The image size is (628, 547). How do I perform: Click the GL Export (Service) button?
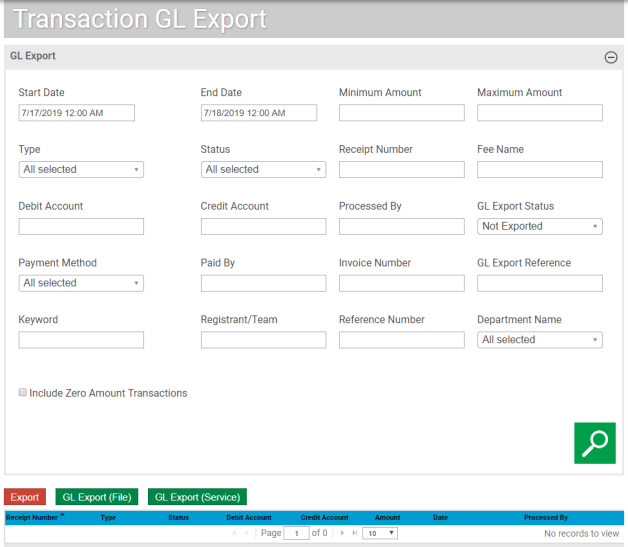[x=197, y=497]
